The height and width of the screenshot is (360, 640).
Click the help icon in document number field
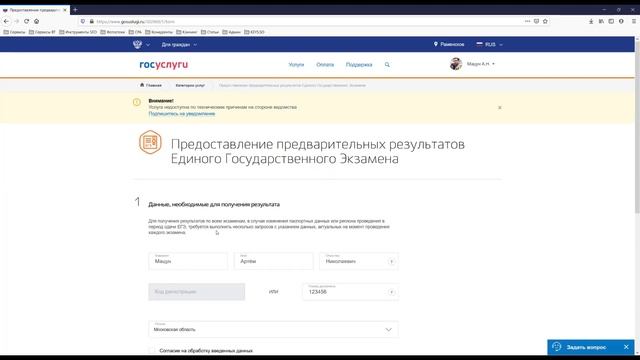point(391,292)
